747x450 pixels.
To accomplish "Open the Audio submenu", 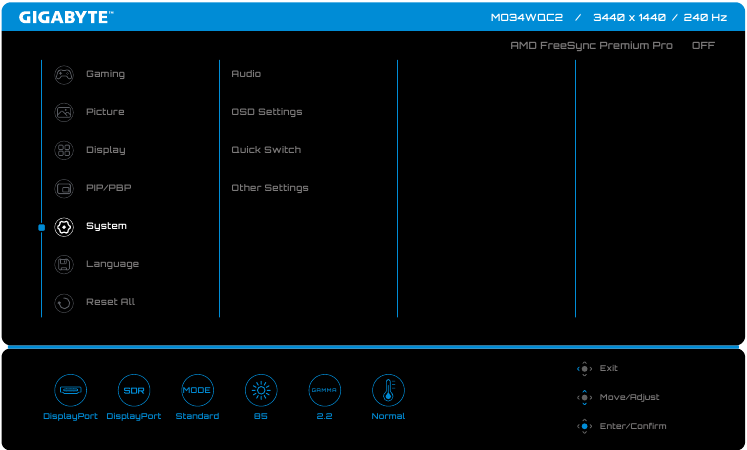I will tap(246, 74).
